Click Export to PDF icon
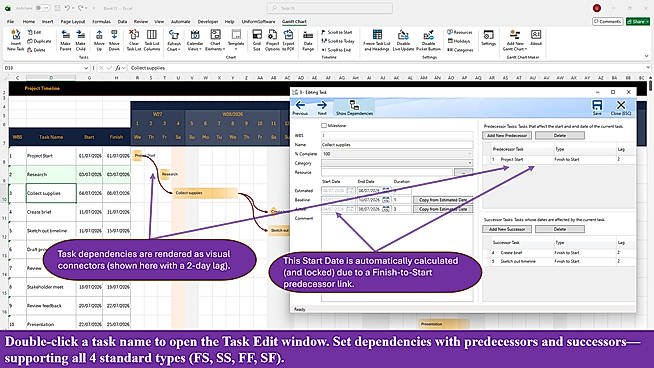654x368 pixels. pyautogui.click(x=288, y=40)
